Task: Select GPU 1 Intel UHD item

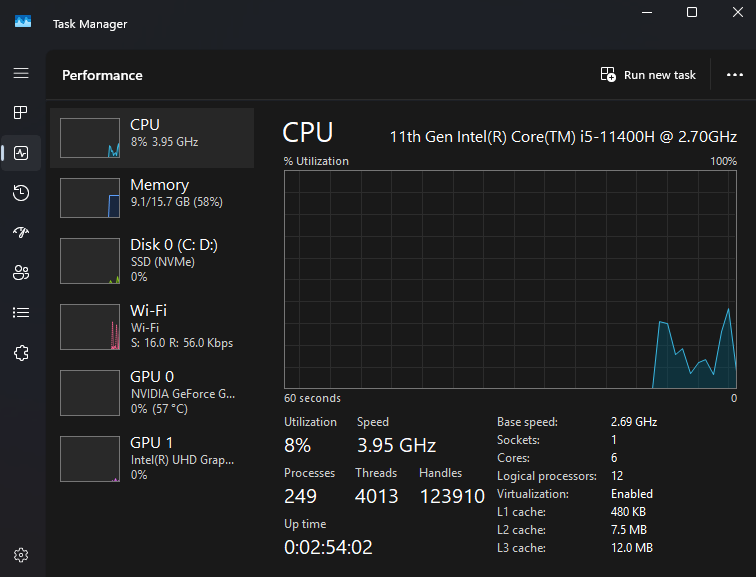Action: pos(152,458)
